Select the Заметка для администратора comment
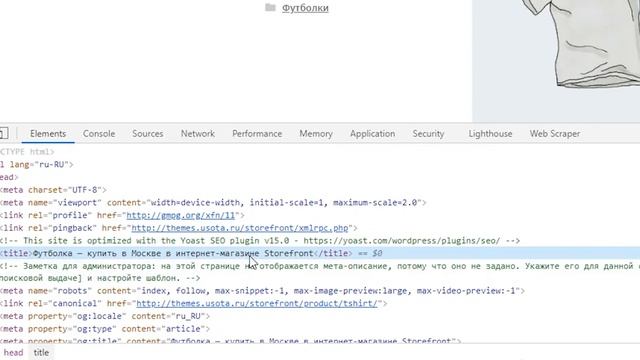Image resolution: width=640 pixels, height=360 pixels. pos(320,272)
